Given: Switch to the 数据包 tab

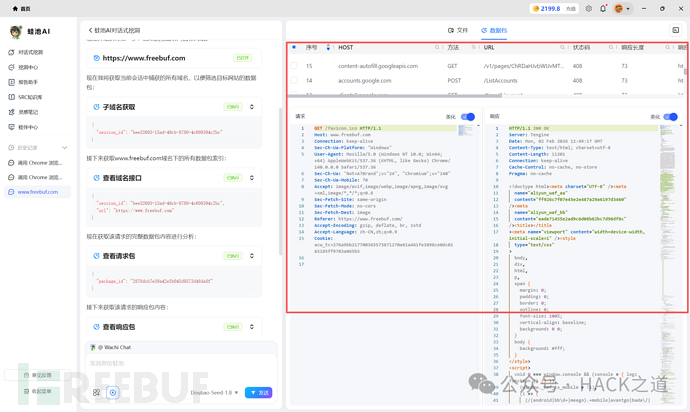Looking at the screenshot, I should coord(494,30).
